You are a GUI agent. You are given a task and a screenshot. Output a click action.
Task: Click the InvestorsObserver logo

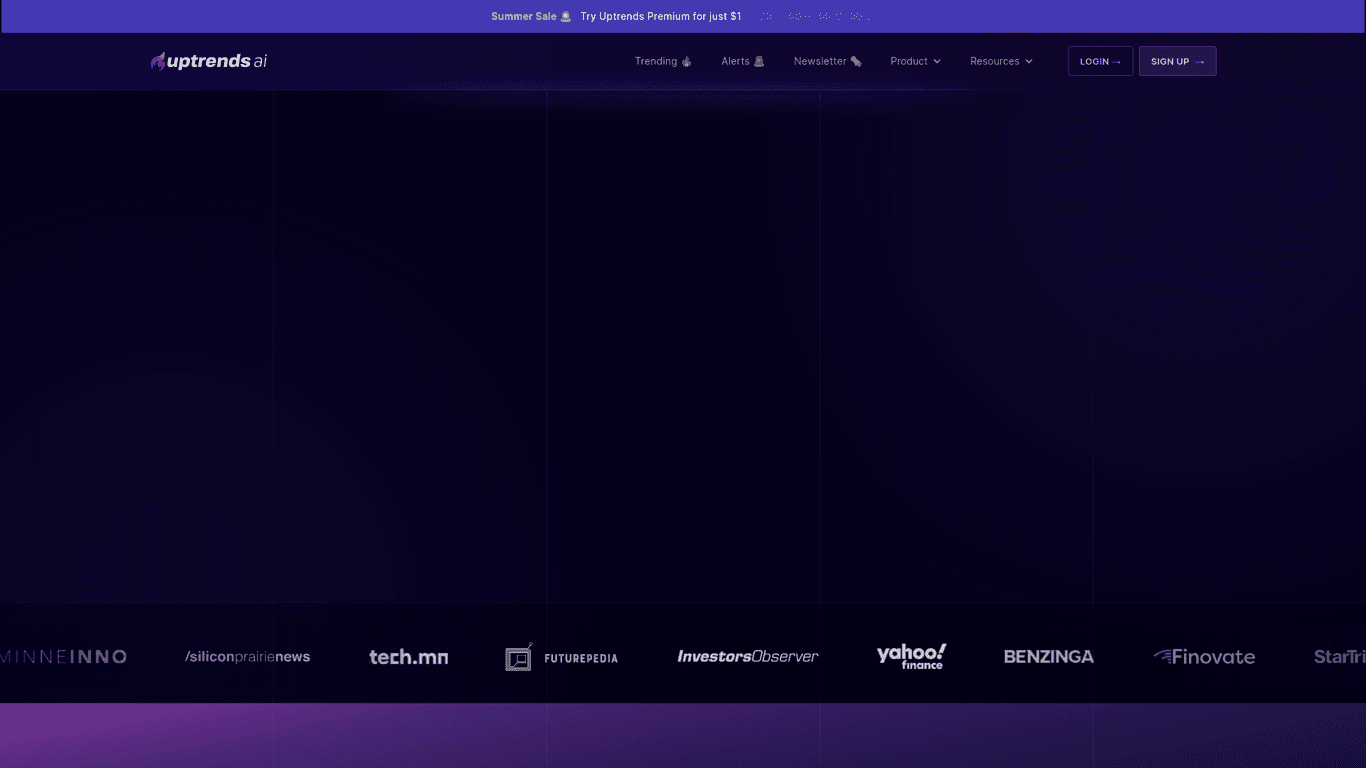coord(747,657)
